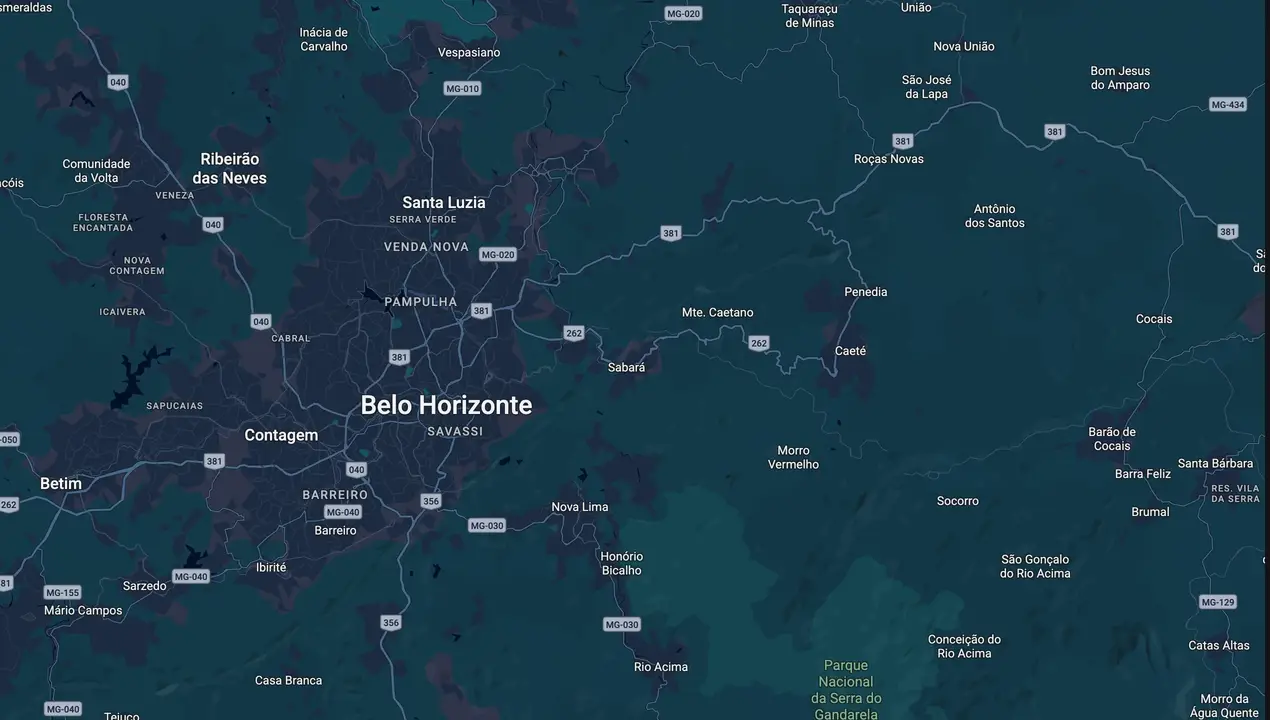Select the Sabará label
Viewport: 1270px width, 720px height.
point(627,367)
